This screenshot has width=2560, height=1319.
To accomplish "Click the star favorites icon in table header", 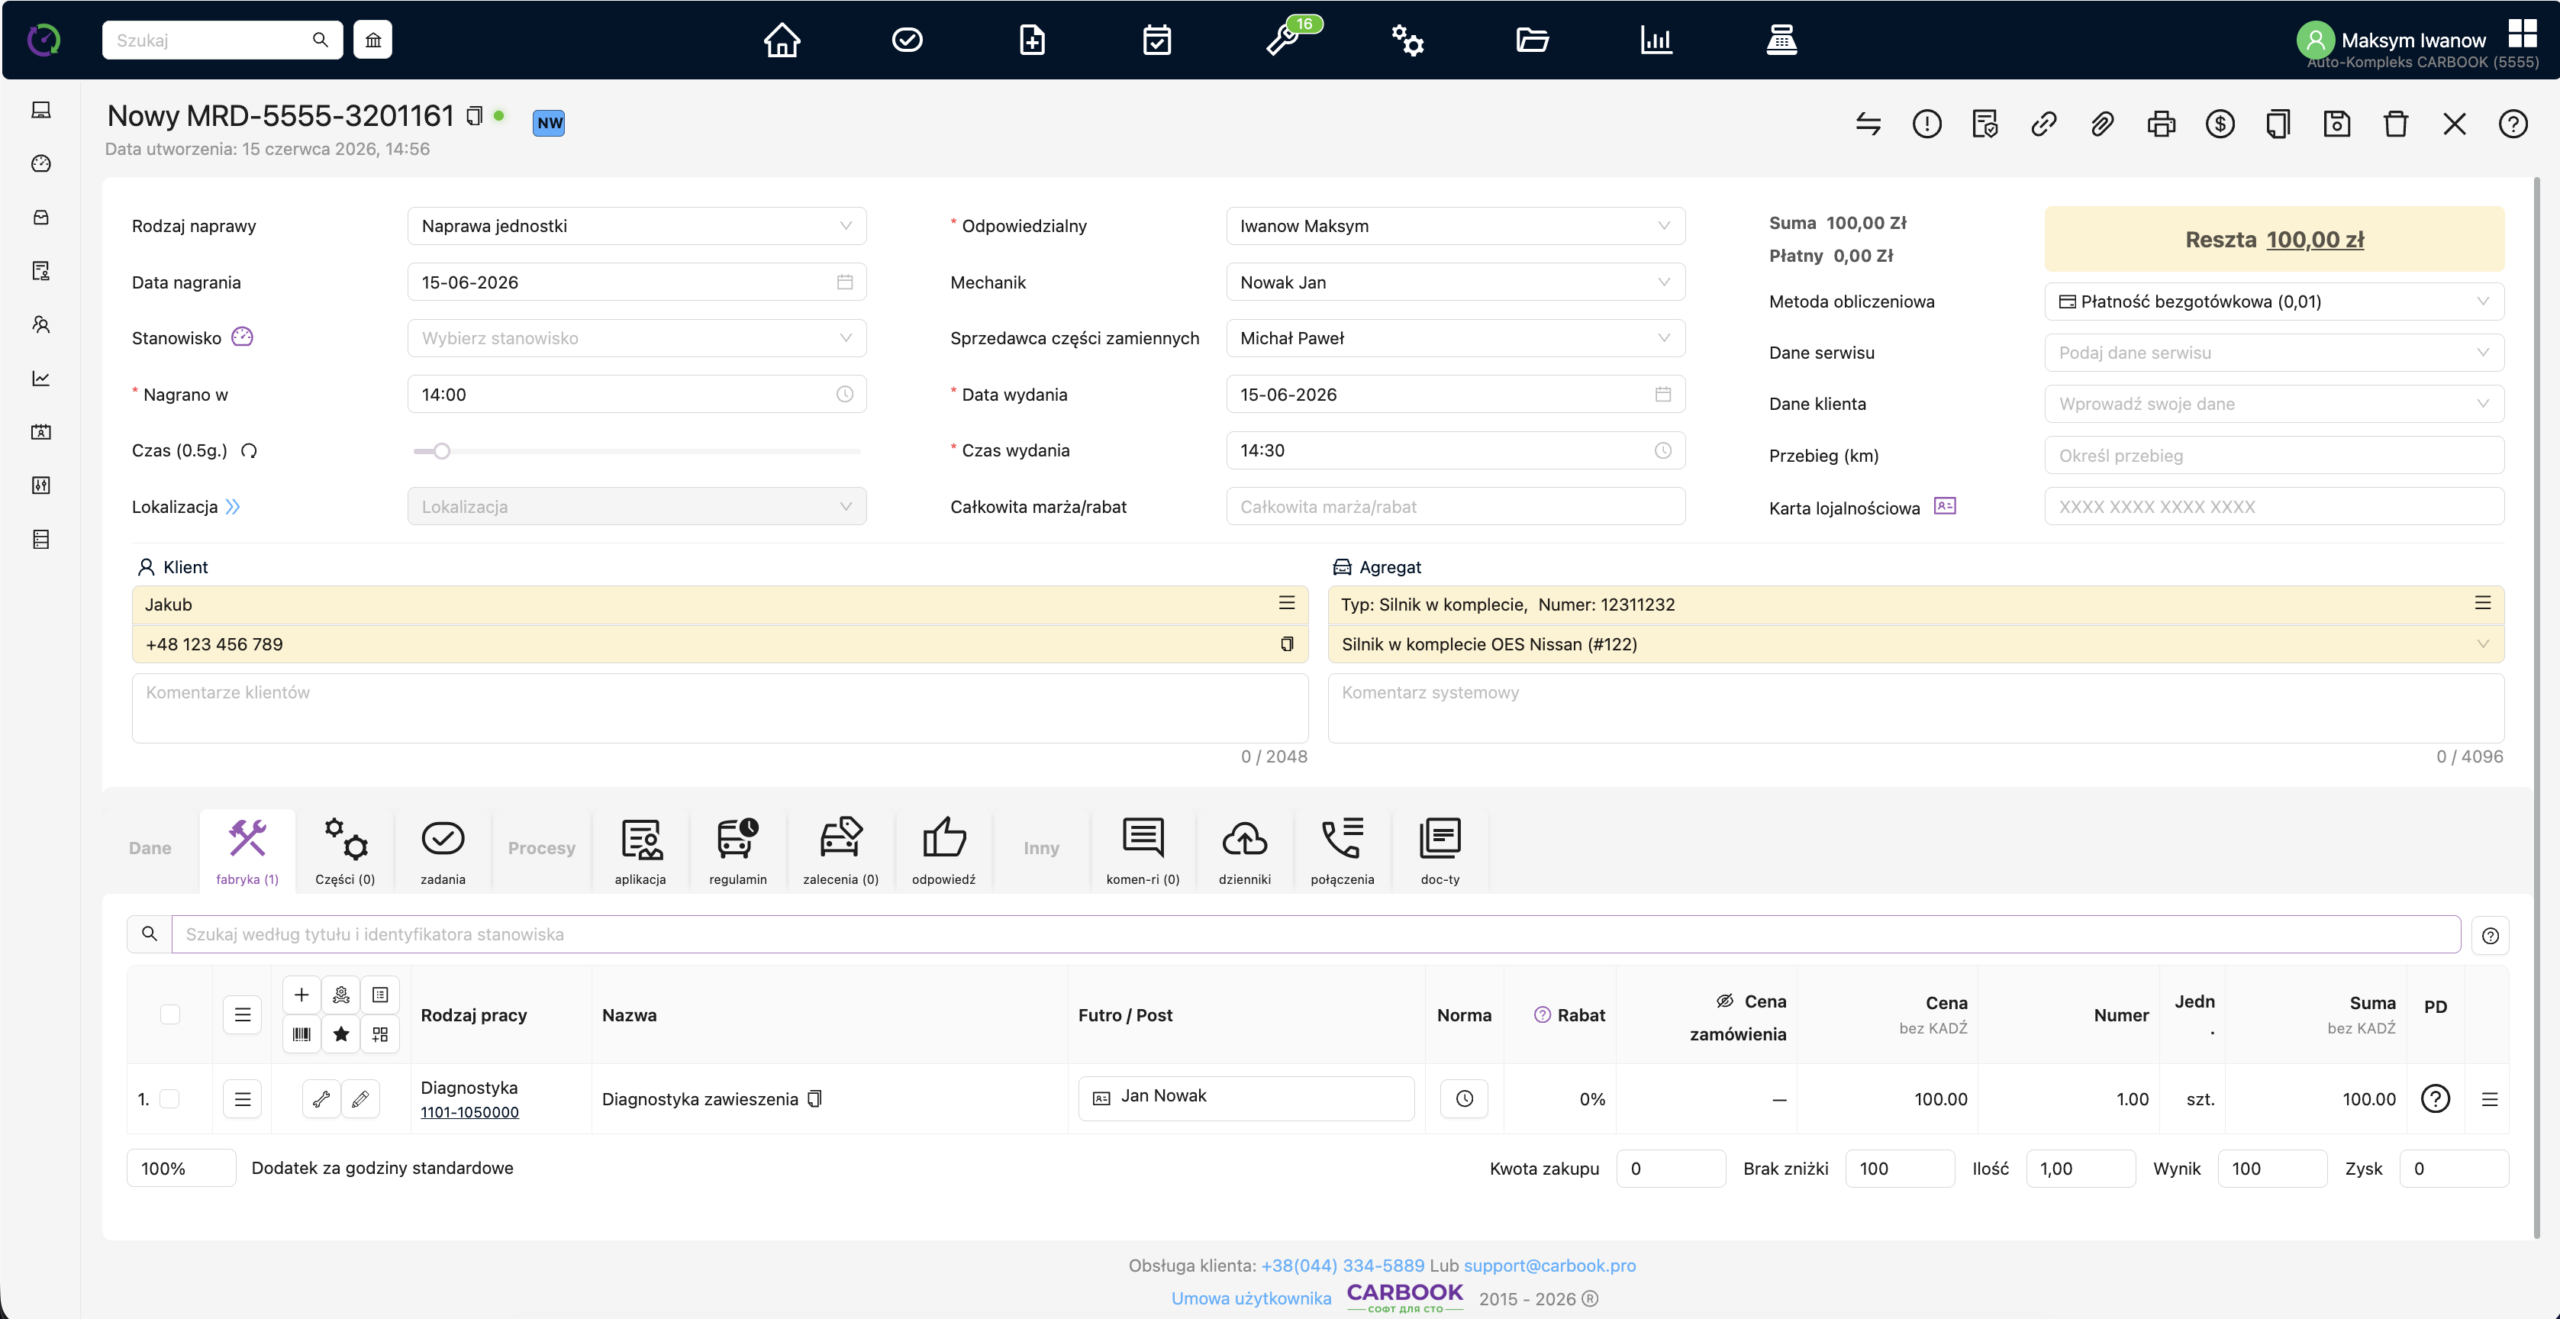I will pos(341,1034).
